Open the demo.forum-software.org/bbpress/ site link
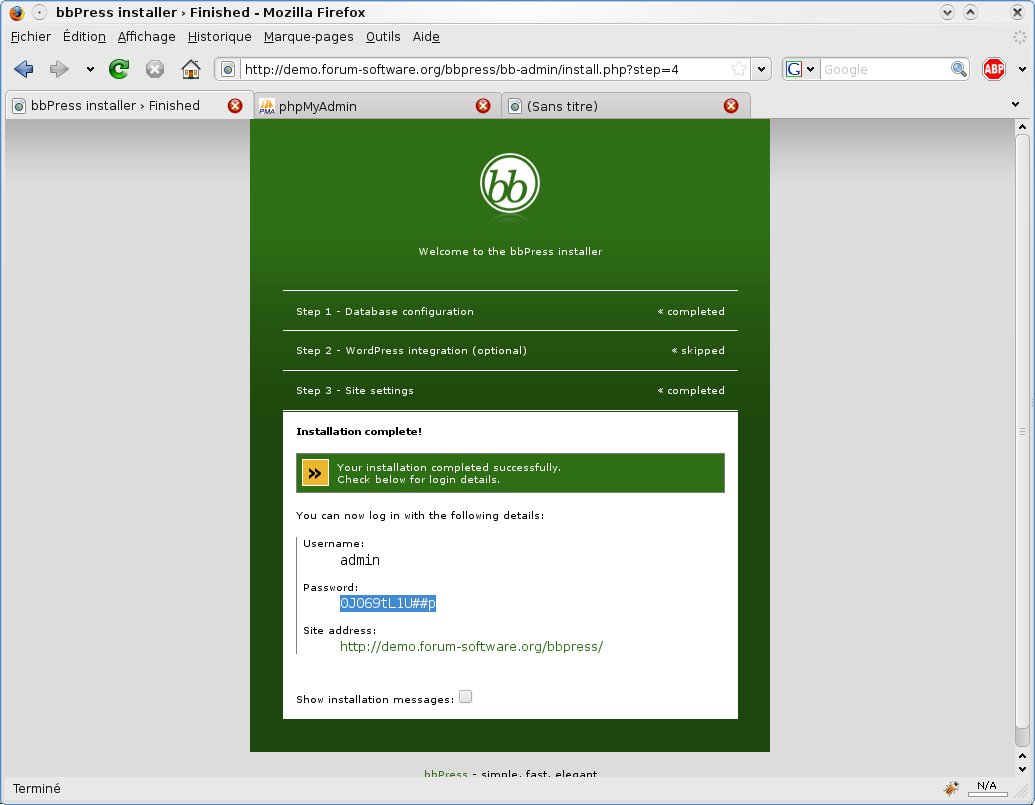1035x805 pixels. click(471, 647)
